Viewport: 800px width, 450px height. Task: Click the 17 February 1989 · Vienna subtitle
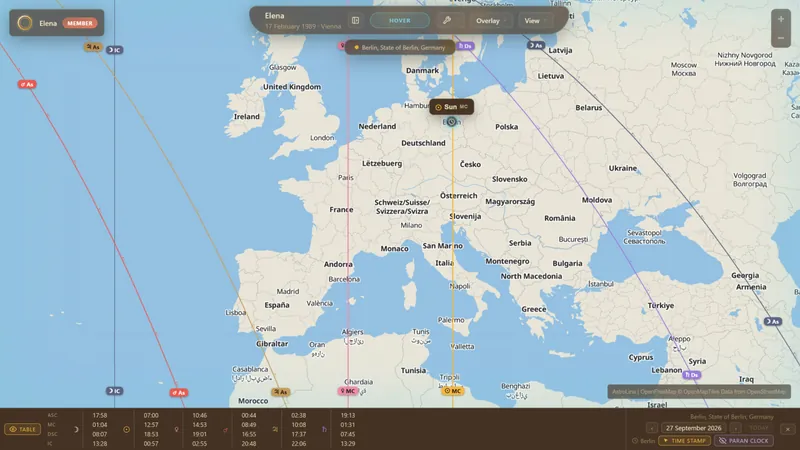coord(303,26)
